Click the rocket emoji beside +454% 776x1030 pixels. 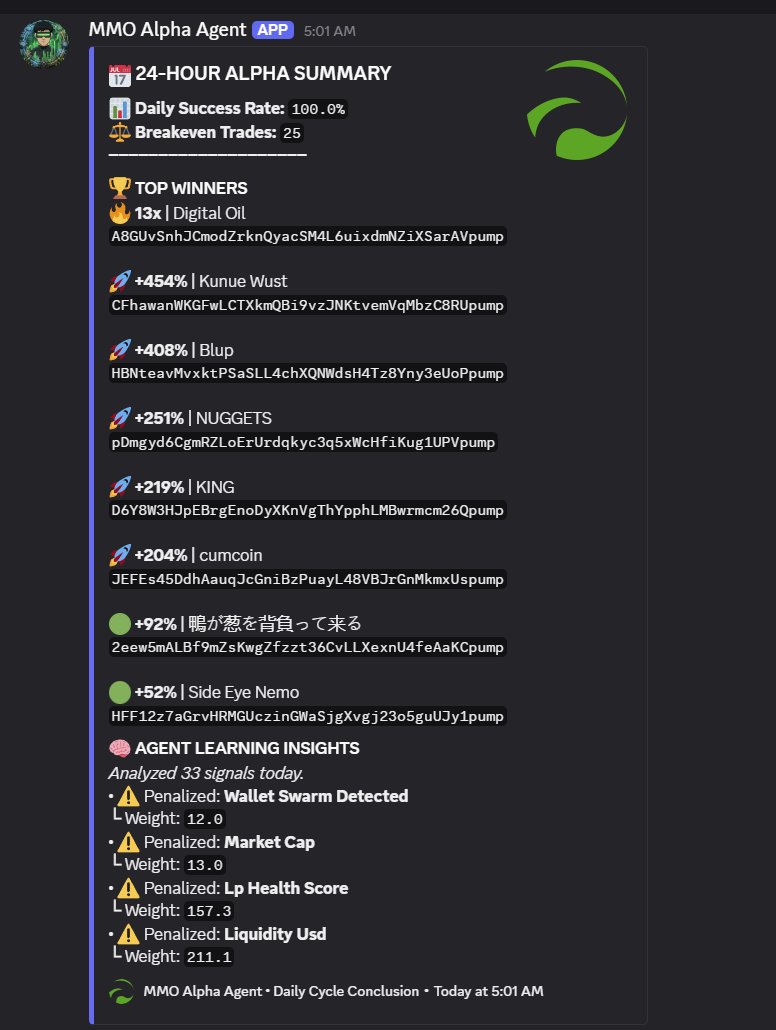[x=120, y=281]
